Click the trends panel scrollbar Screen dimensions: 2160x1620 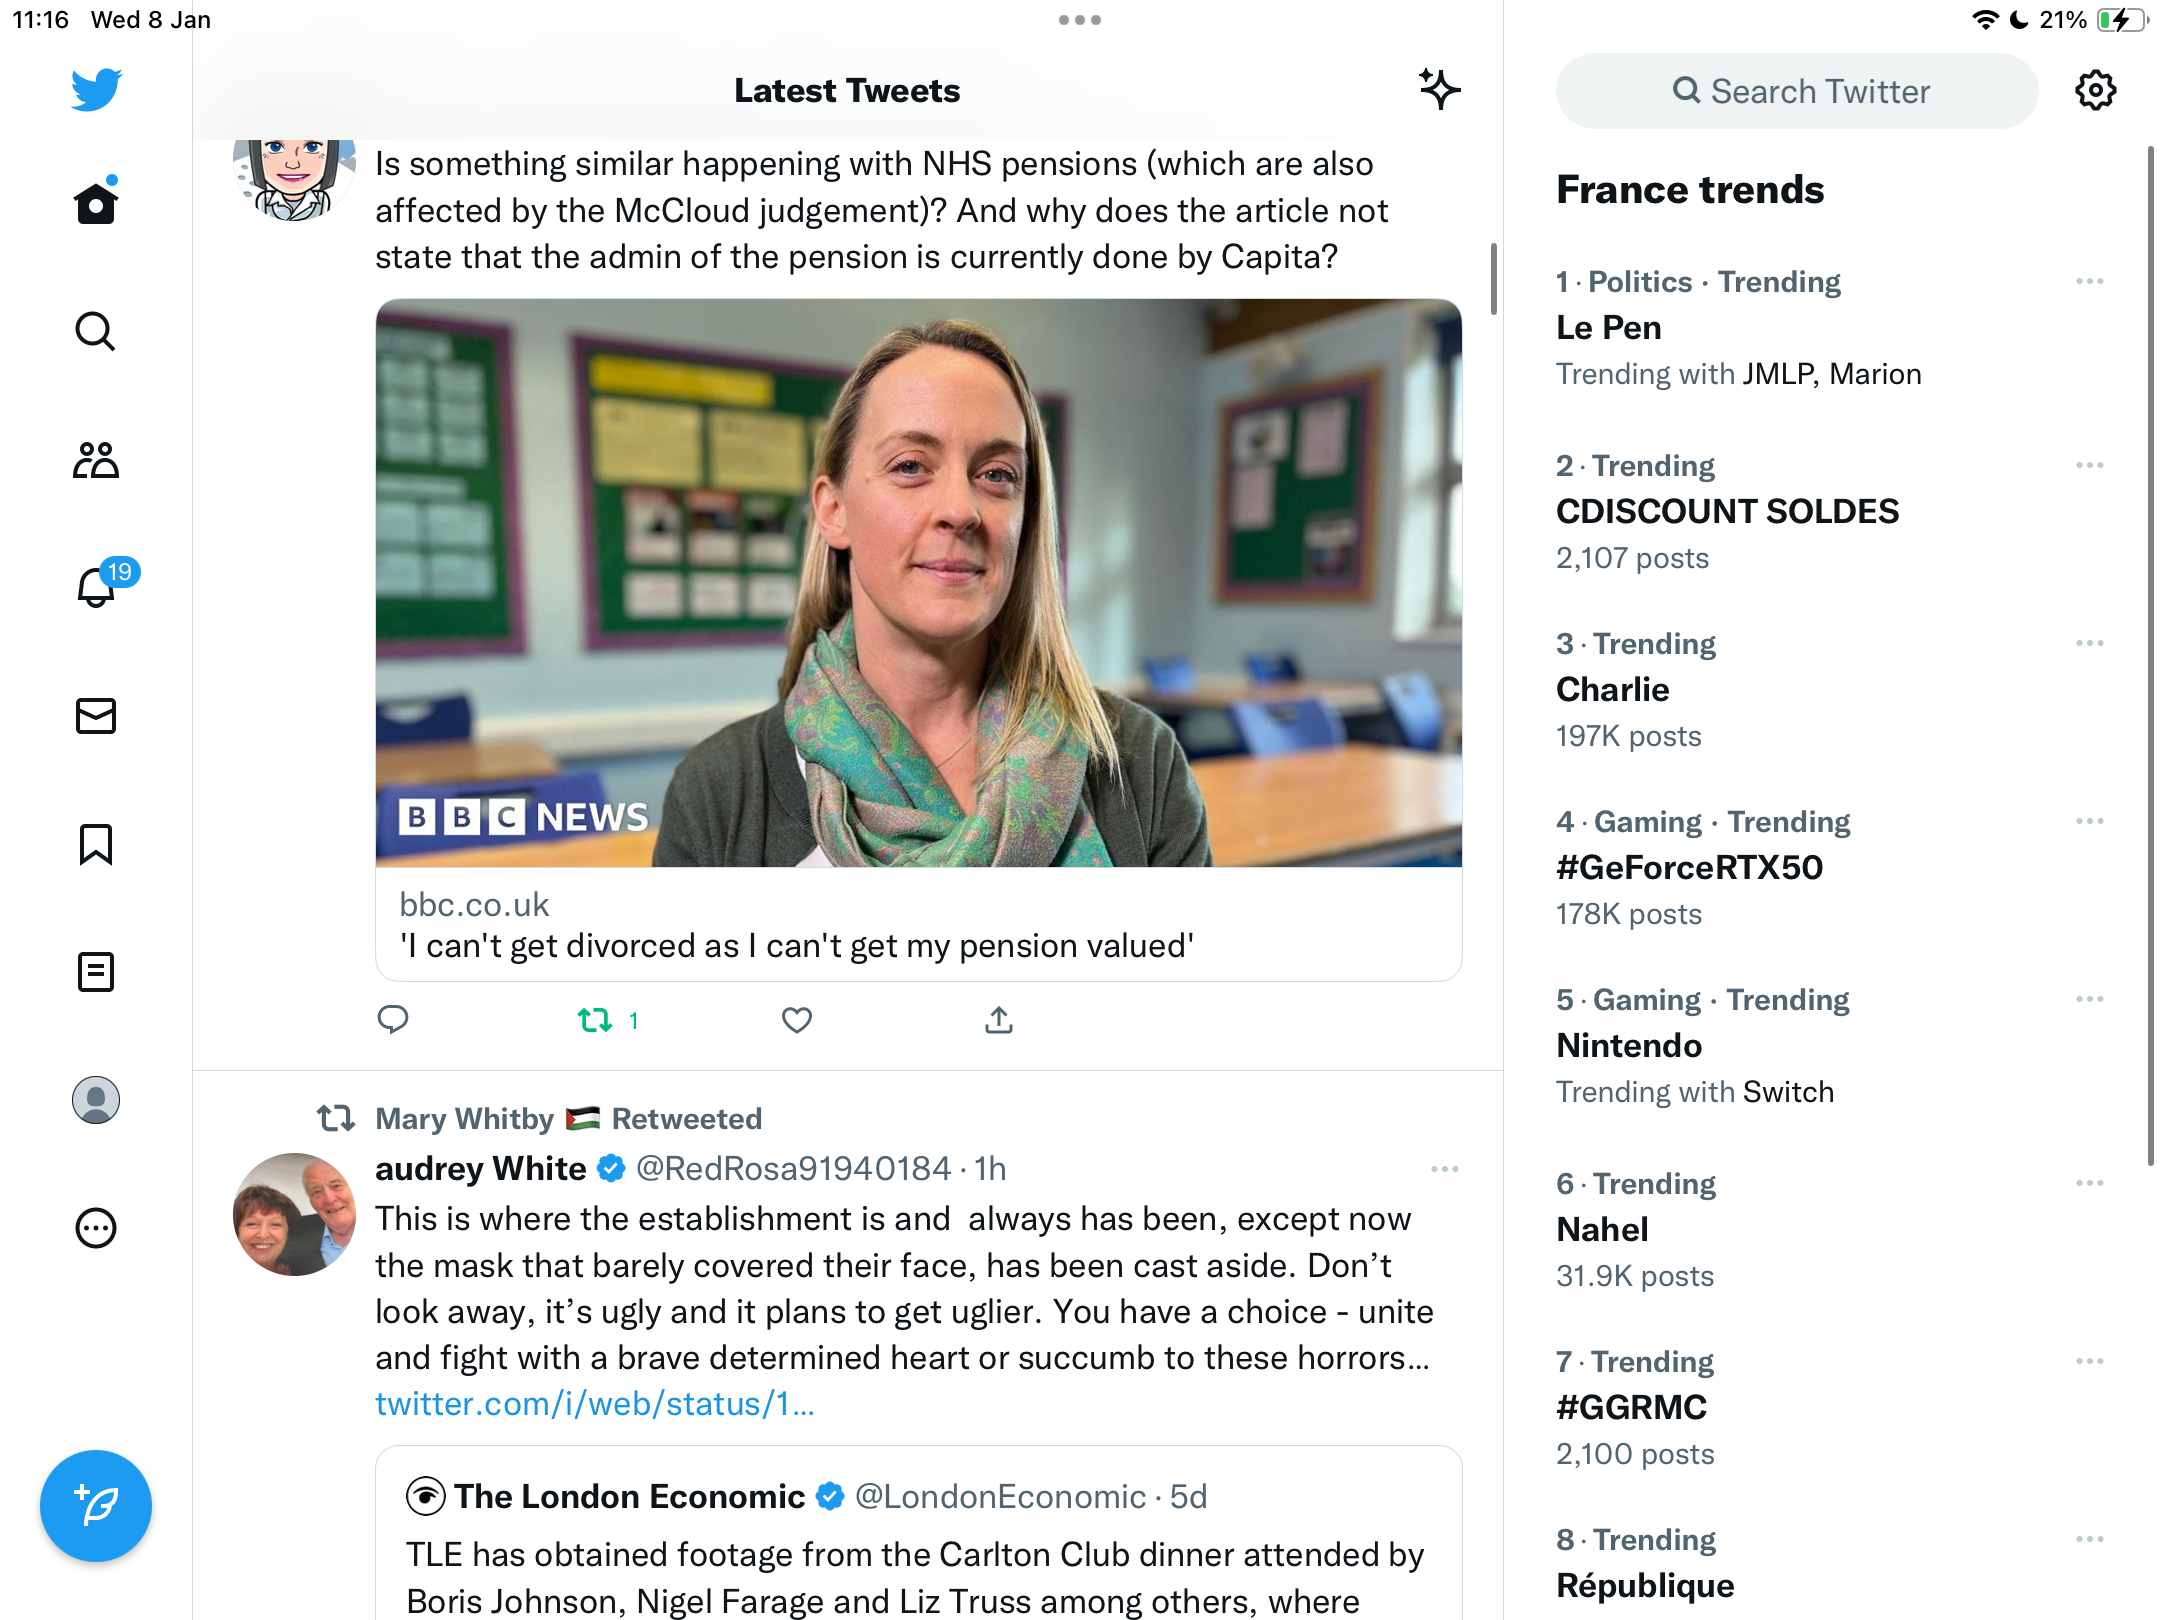point(2151,655)
